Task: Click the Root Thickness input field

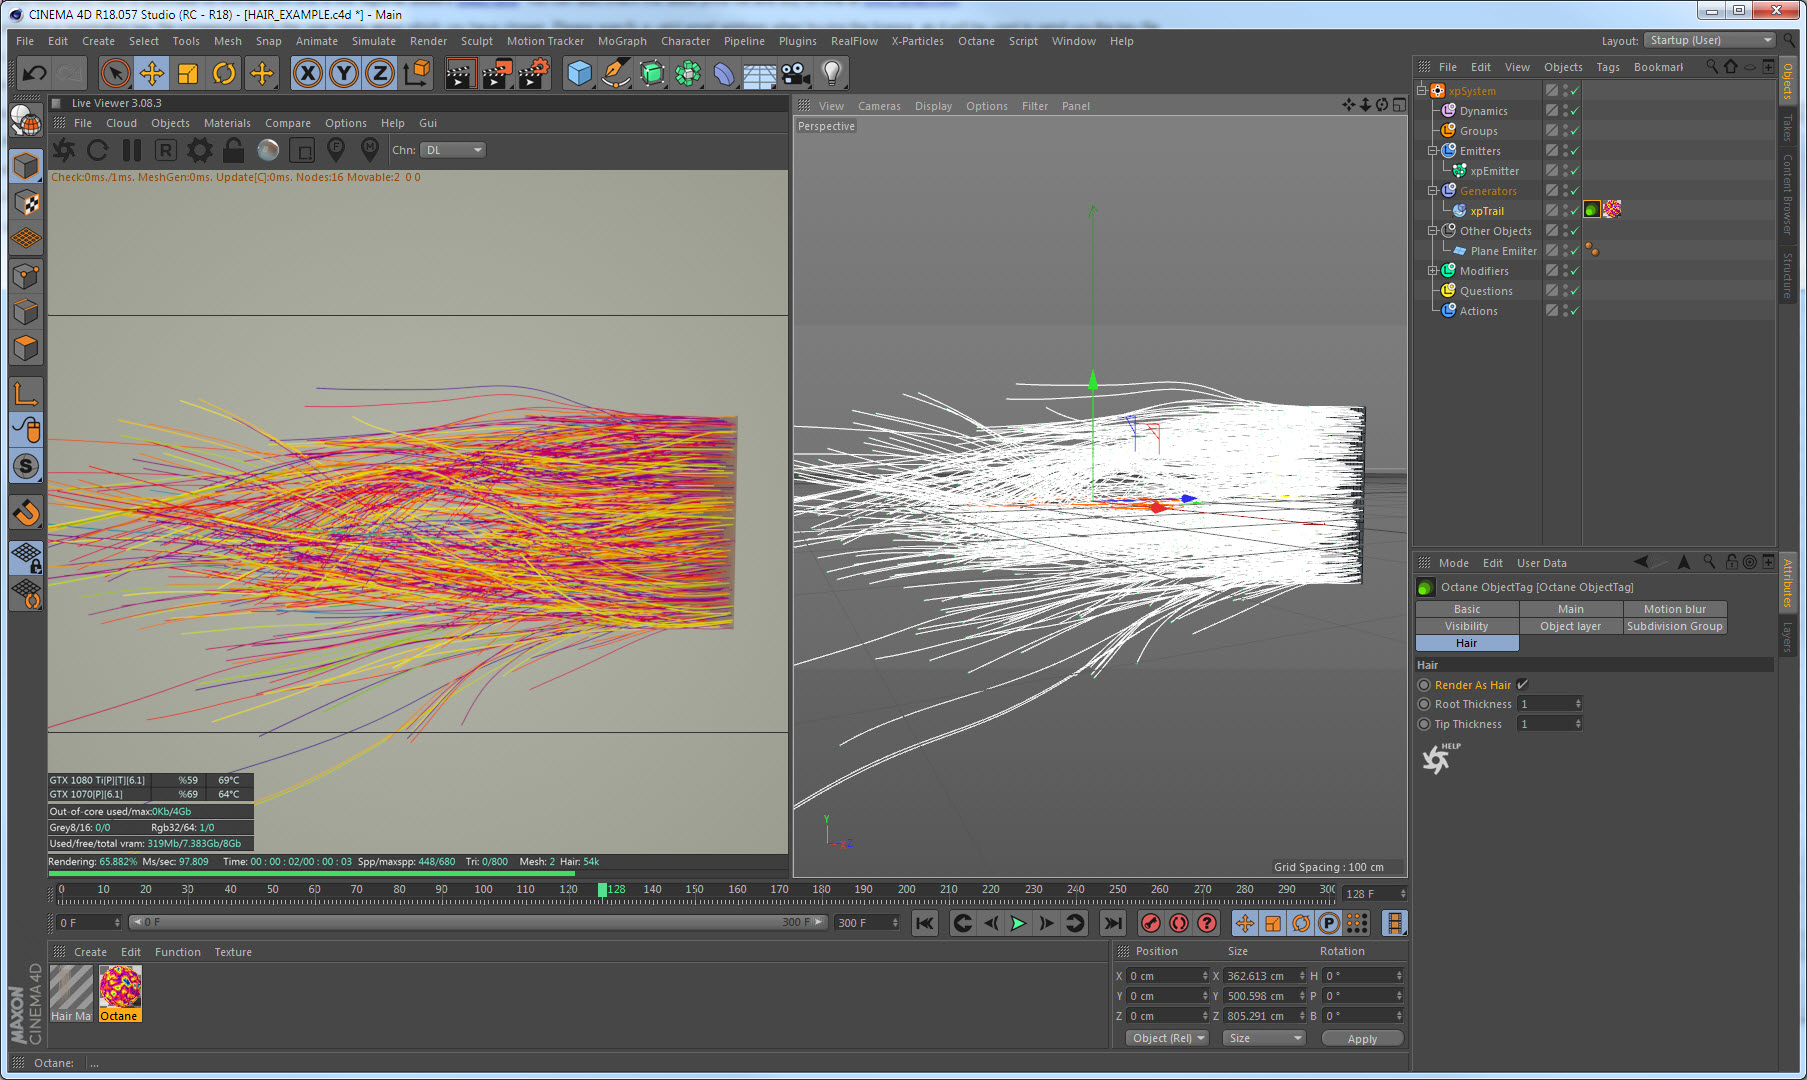Action: pyautogui.click(x=1546, y=704)
